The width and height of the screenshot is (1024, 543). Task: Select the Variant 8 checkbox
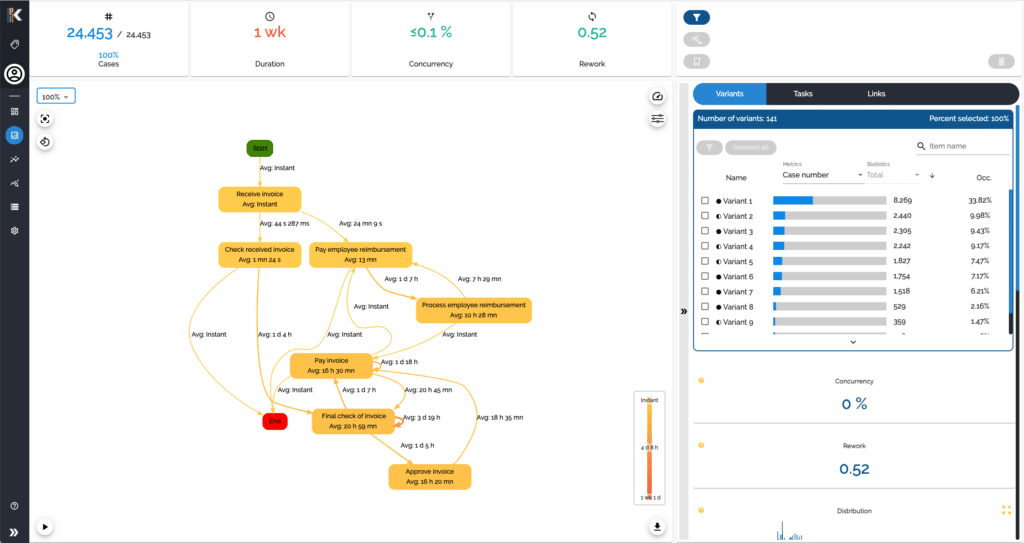[x=705, y=306]
